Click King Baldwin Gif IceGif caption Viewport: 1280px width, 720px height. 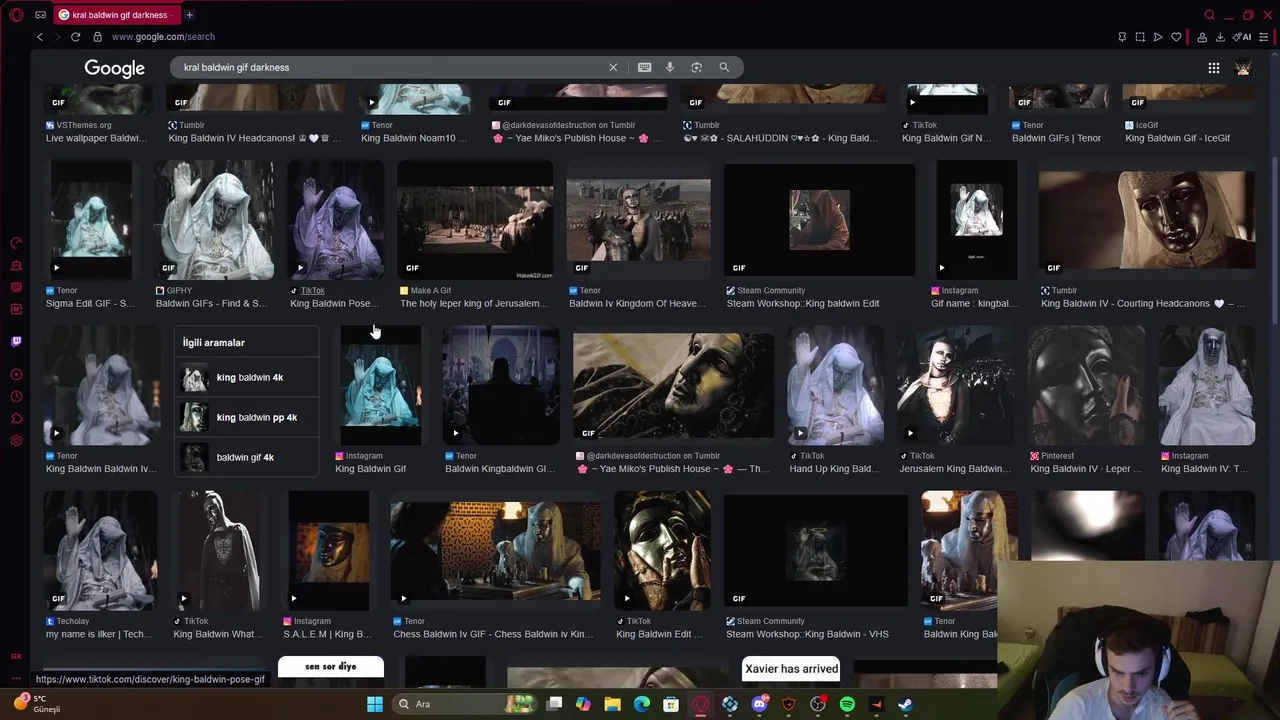point(1178,138)
